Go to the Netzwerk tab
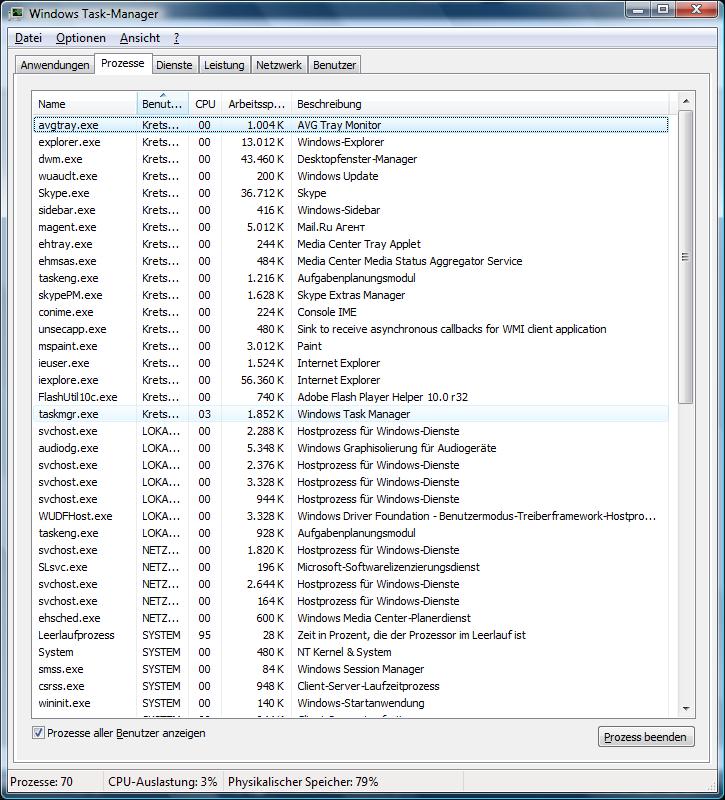725x800 pixels. [x=279, y=65]
